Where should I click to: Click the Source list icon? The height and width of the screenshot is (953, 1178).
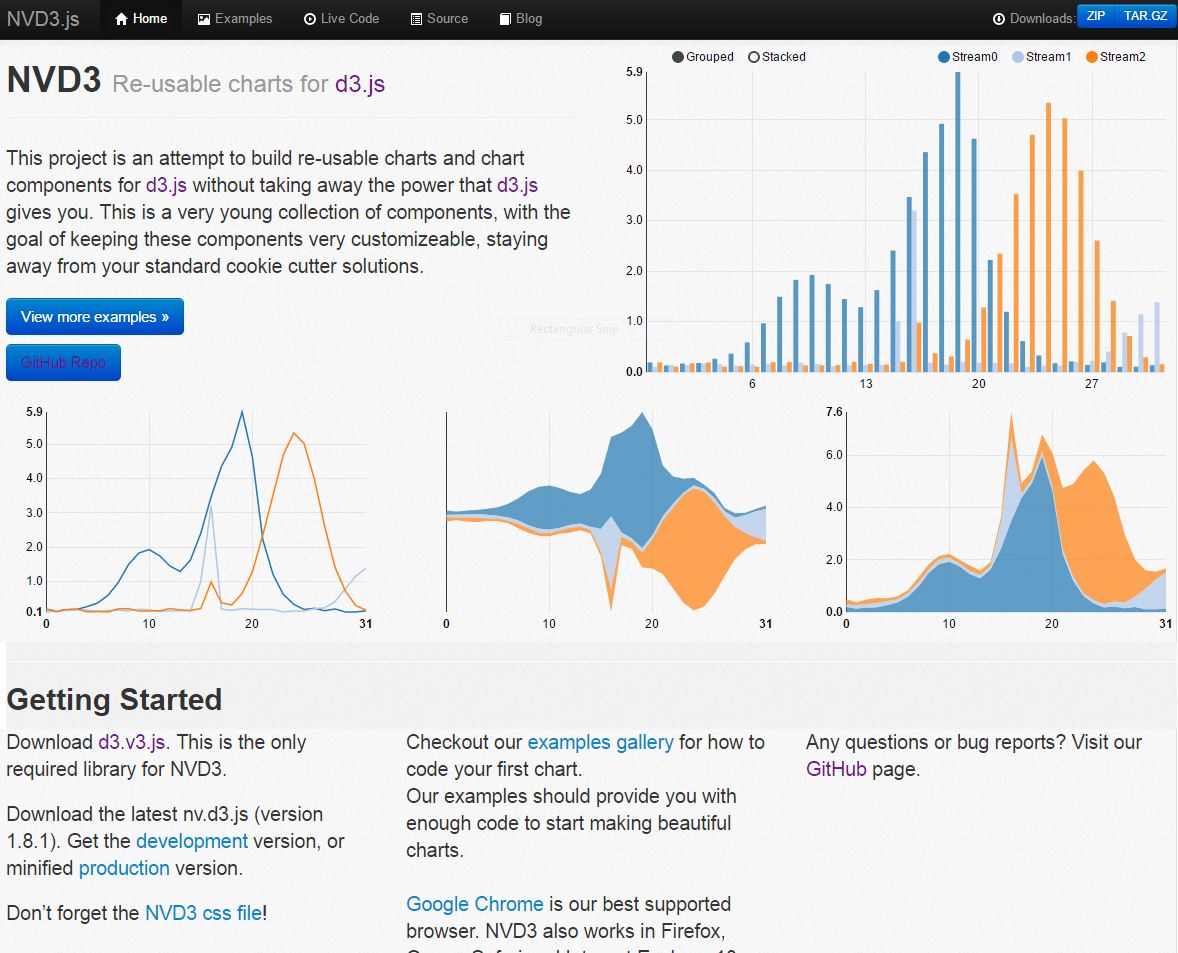416,19
